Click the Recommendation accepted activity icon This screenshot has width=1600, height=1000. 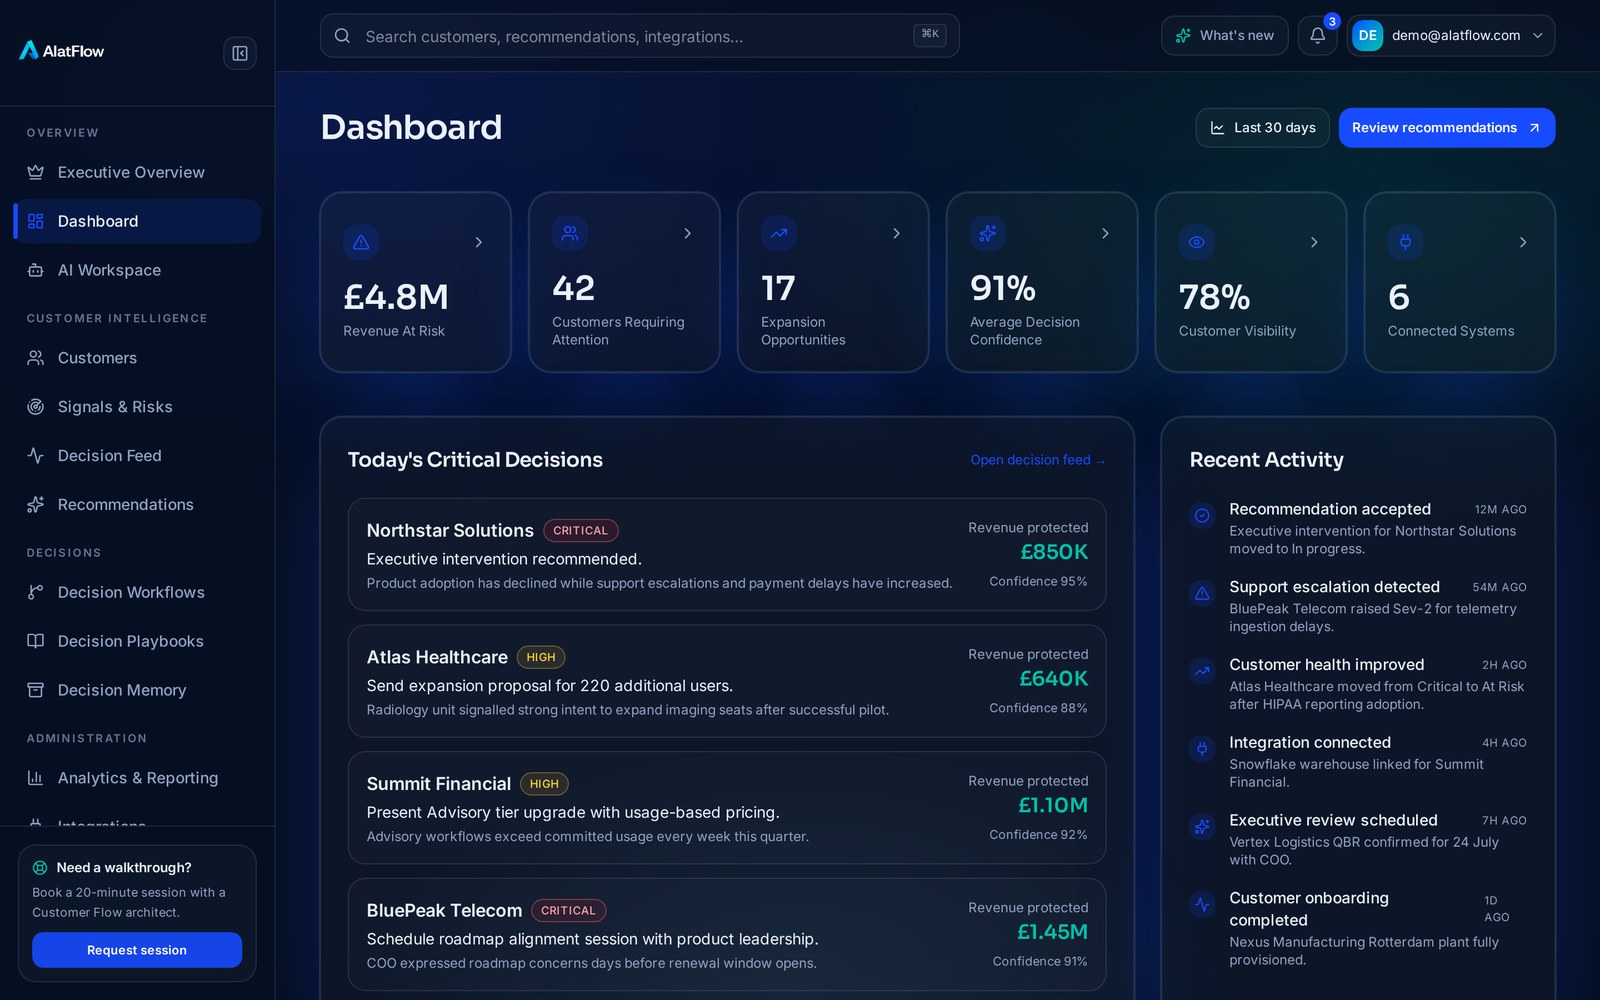pyautogui.click(x=1203, y=516)
